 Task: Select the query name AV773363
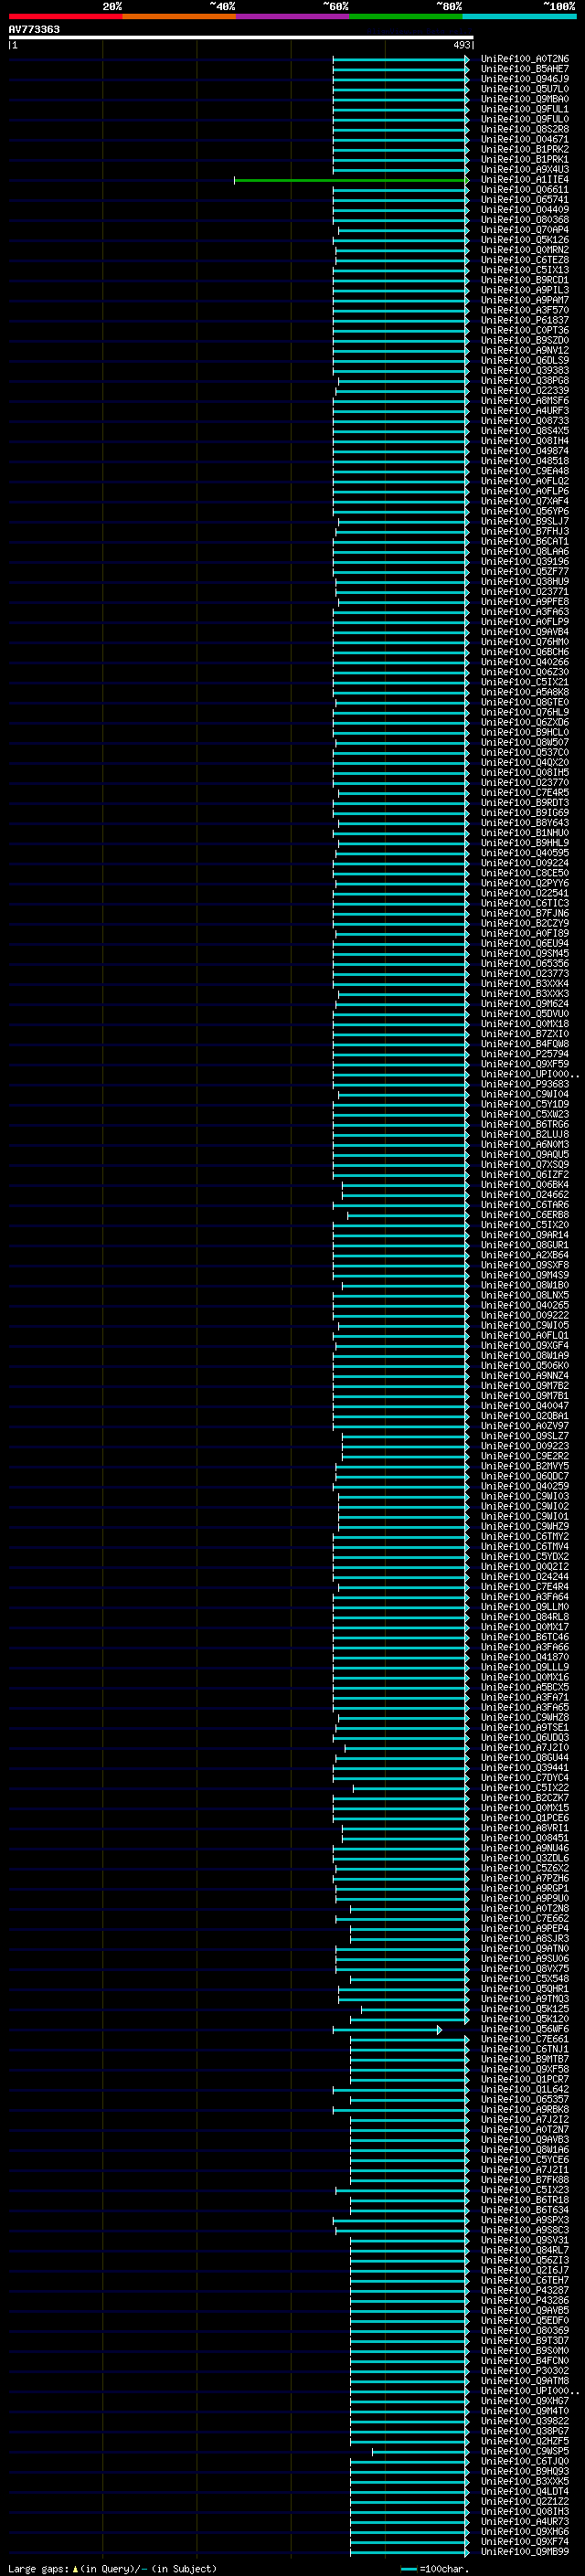(x=34, y=29)
